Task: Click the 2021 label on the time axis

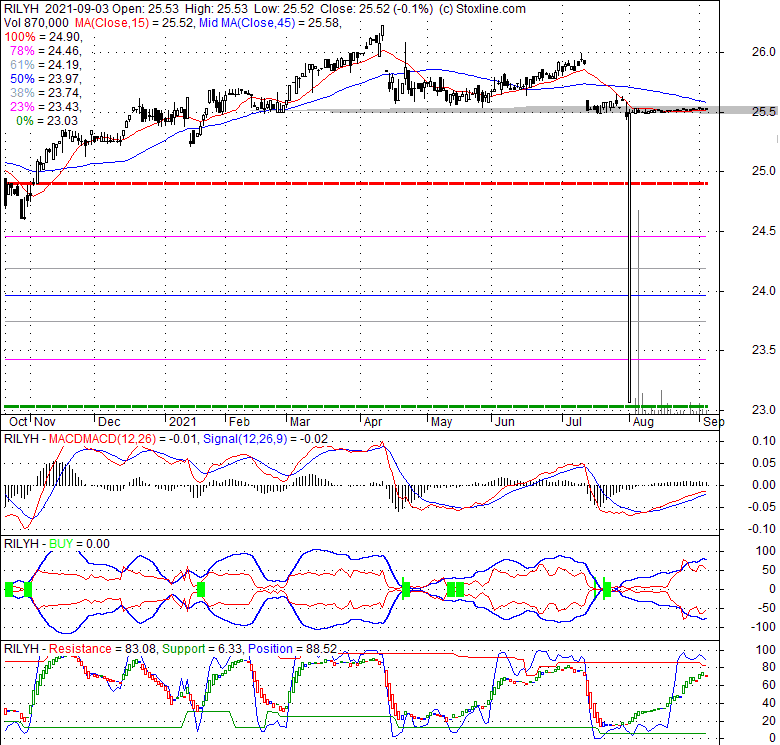Action: [x=183, y=422]
